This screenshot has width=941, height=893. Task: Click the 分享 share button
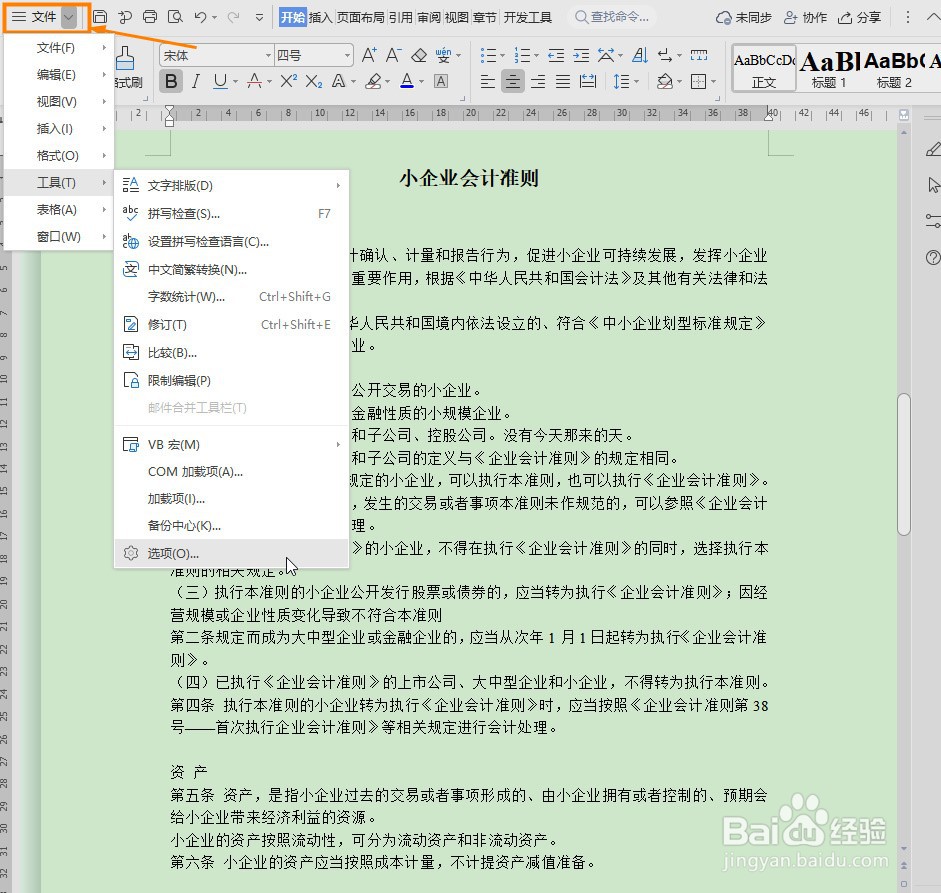[x=859, y=17]
